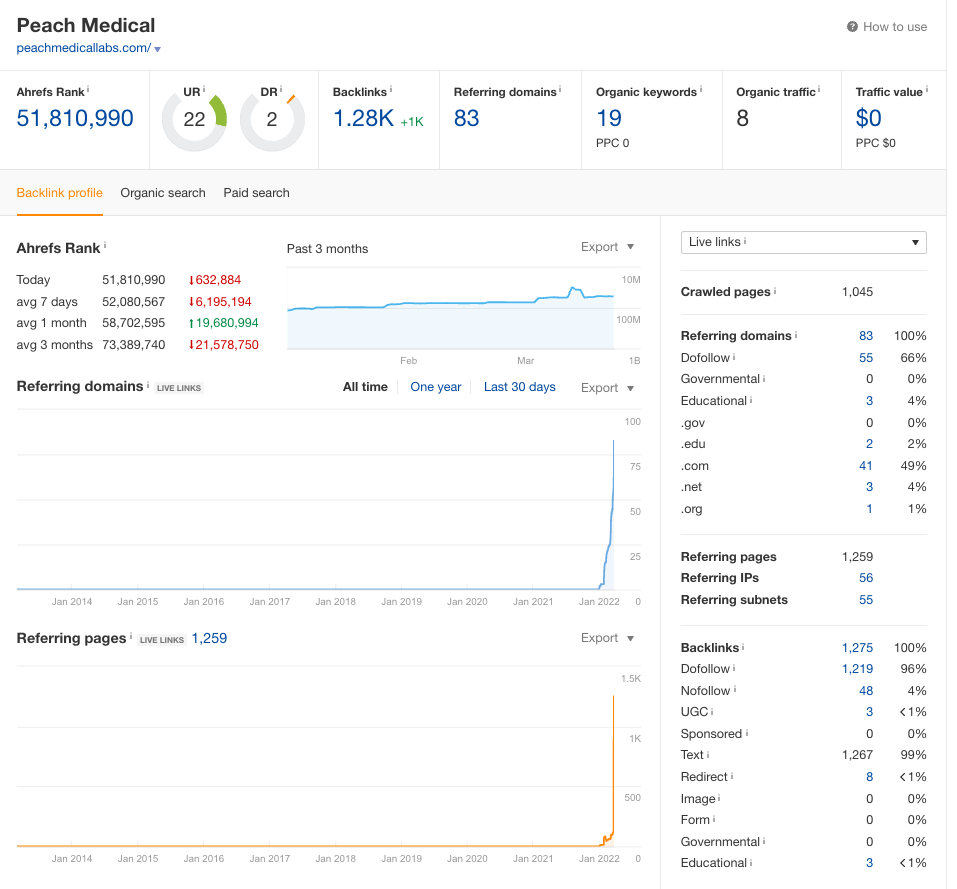Click info icon inside Live links dropdown
The width and height of the screenshot is (957, 889).
(745, 241)
